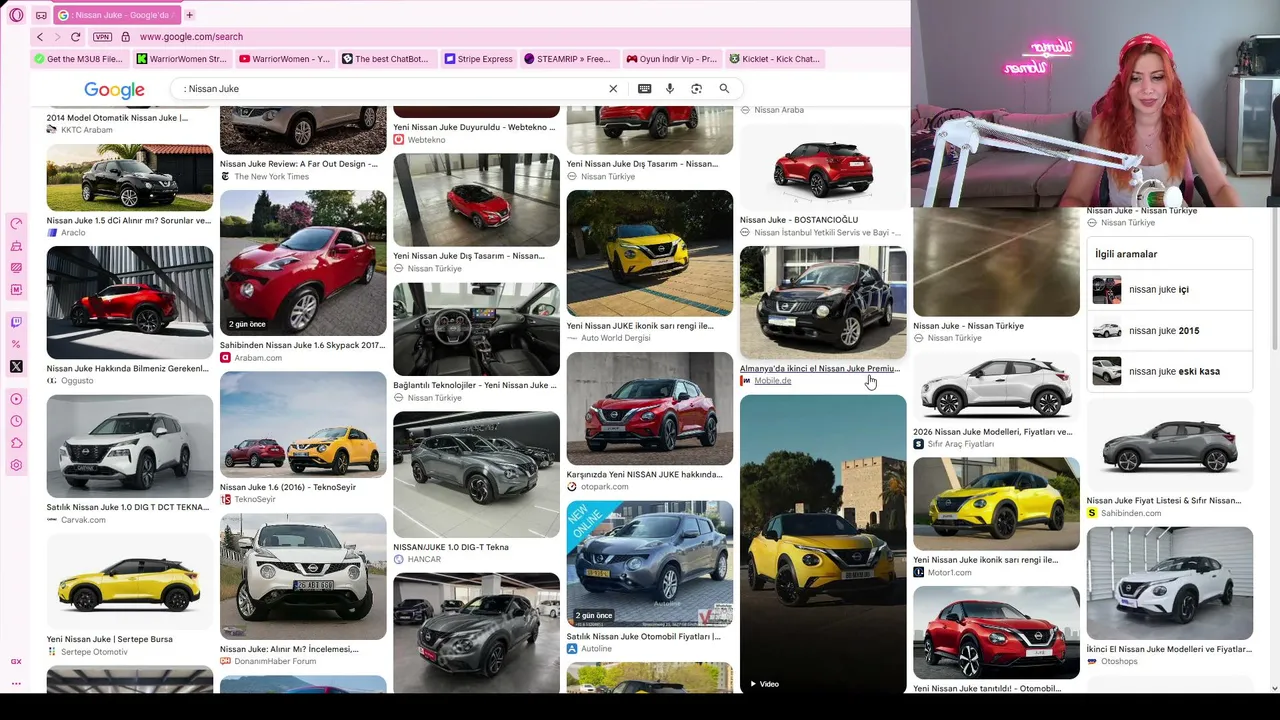Submit the search with the magnifier icon

pyautogui.click(x=724, y=89)
